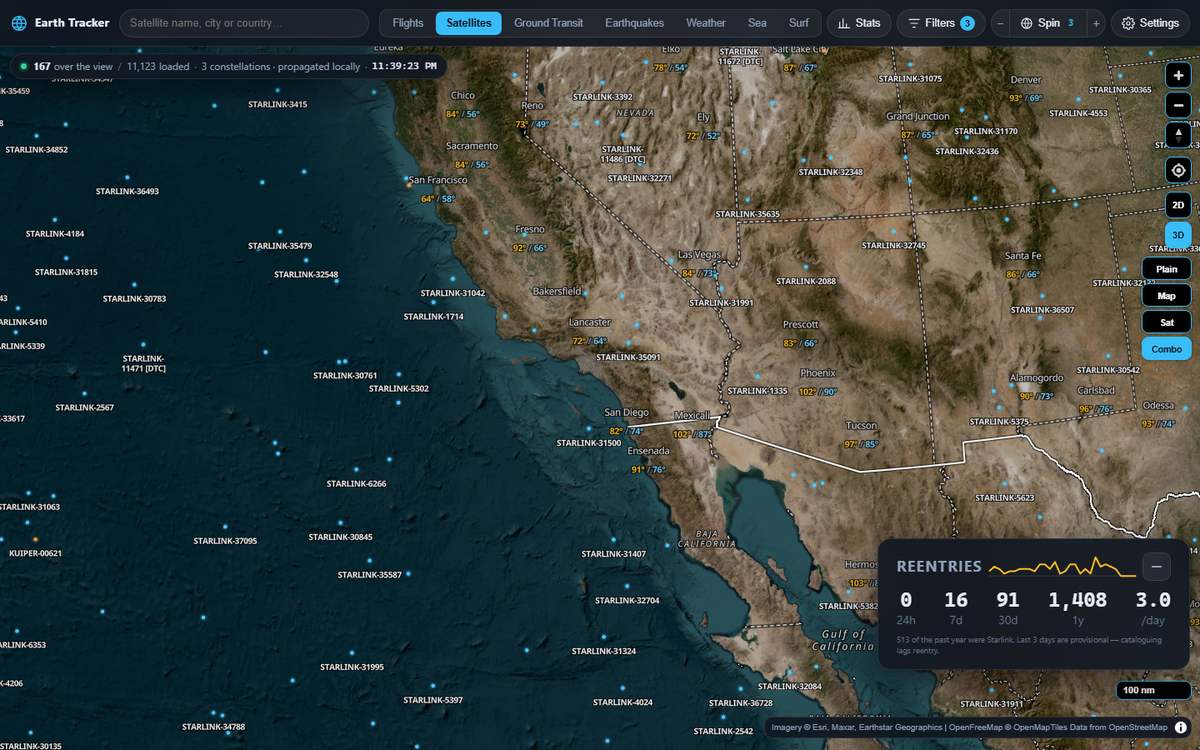Locate my position on the map
This screenshot has height=750, width=1200.
pyautogui.click(x=1178, y=170)
